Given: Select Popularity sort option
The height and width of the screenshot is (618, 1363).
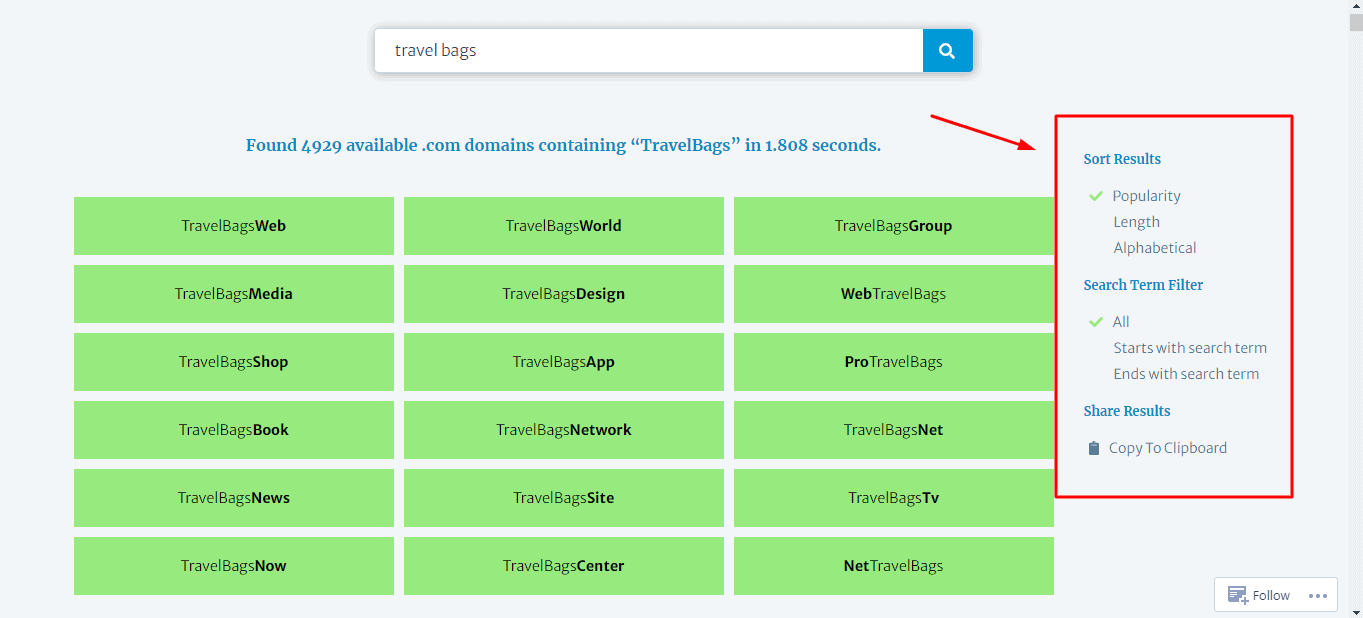Looking at the screenshot, I should (1146, 196).
